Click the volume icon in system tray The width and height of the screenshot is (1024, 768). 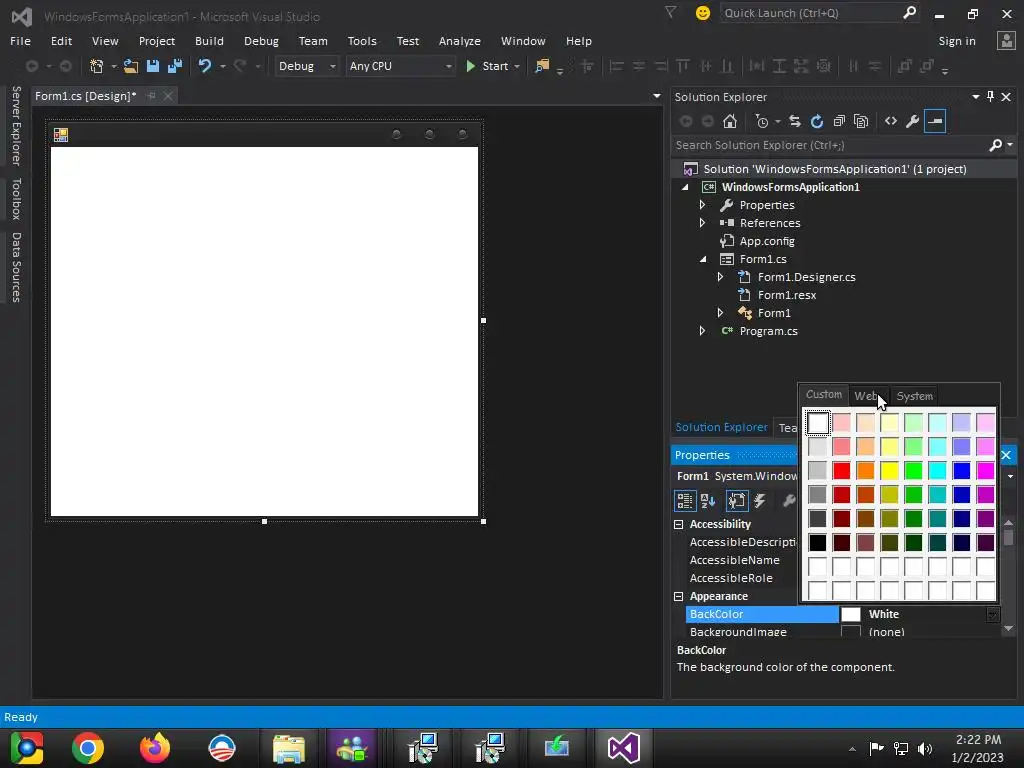pyautogui.click(x=925, y=748)
